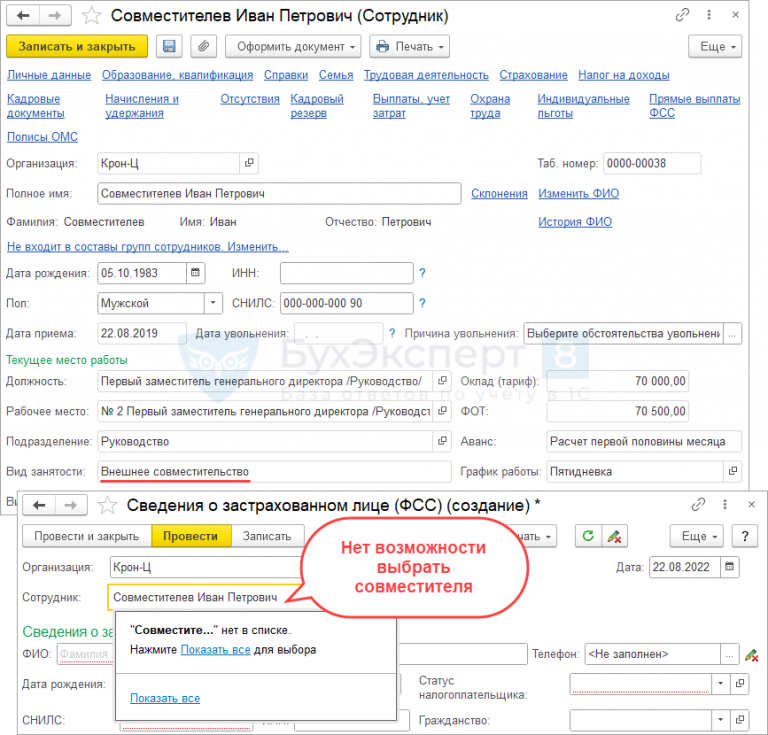Copy link to the employee card
Image resolution: width=768 pixels, height=735 pixels.
[682, 16]
